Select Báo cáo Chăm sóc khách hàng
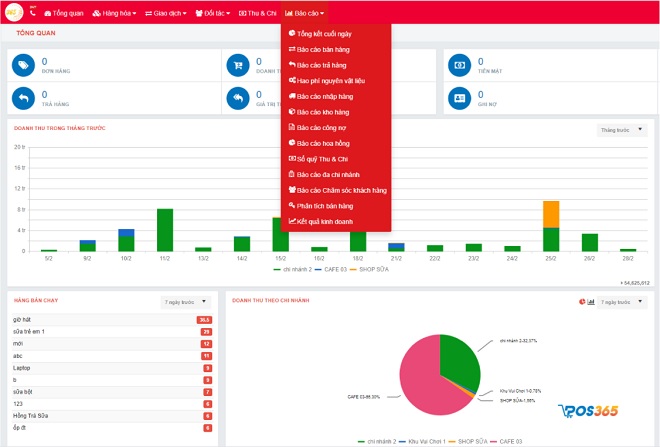 [336, 190]
